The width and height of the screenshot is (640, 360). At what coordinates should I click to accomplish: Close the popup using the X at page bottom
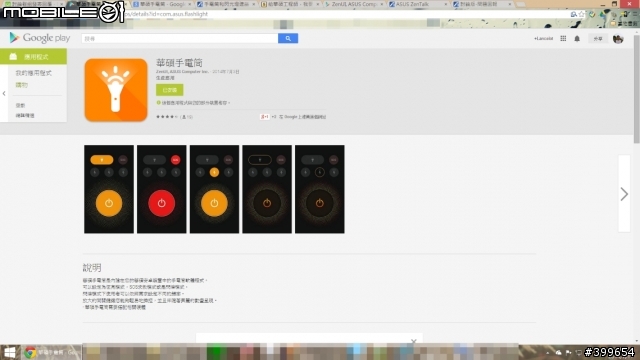point(414,341)
